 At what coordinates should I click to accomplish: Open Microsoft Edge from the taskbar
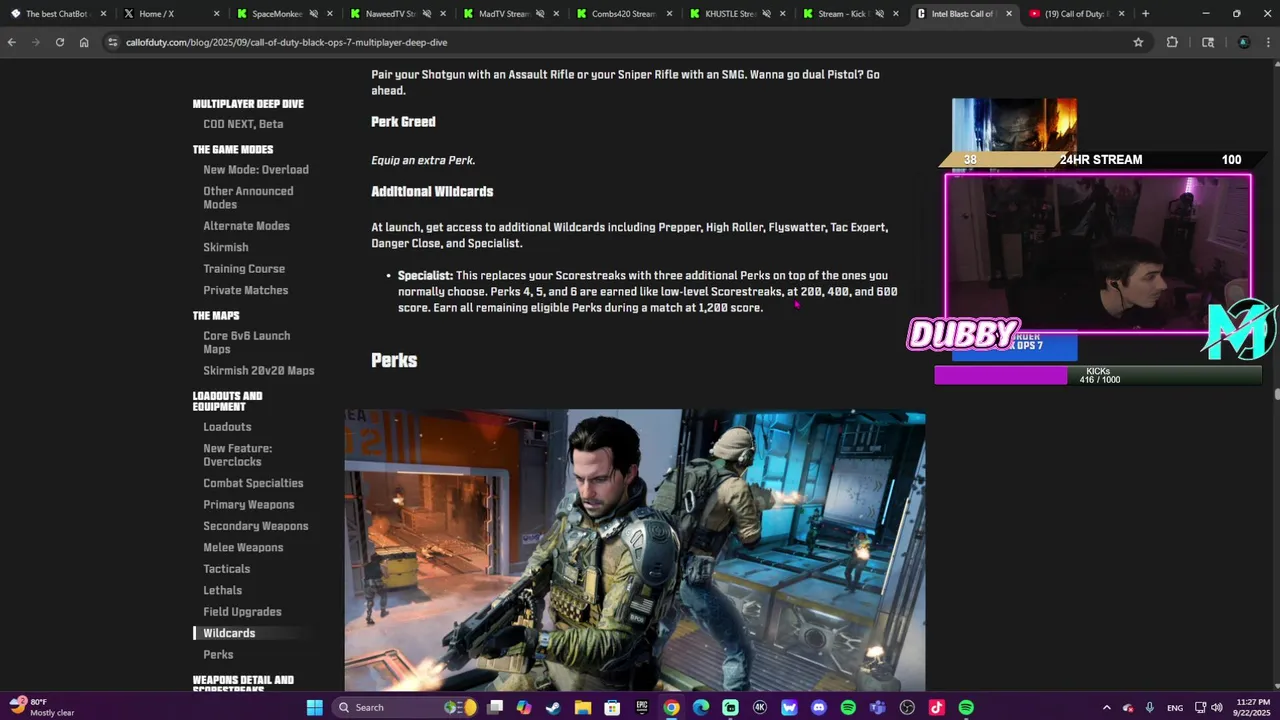coord(701,707)
